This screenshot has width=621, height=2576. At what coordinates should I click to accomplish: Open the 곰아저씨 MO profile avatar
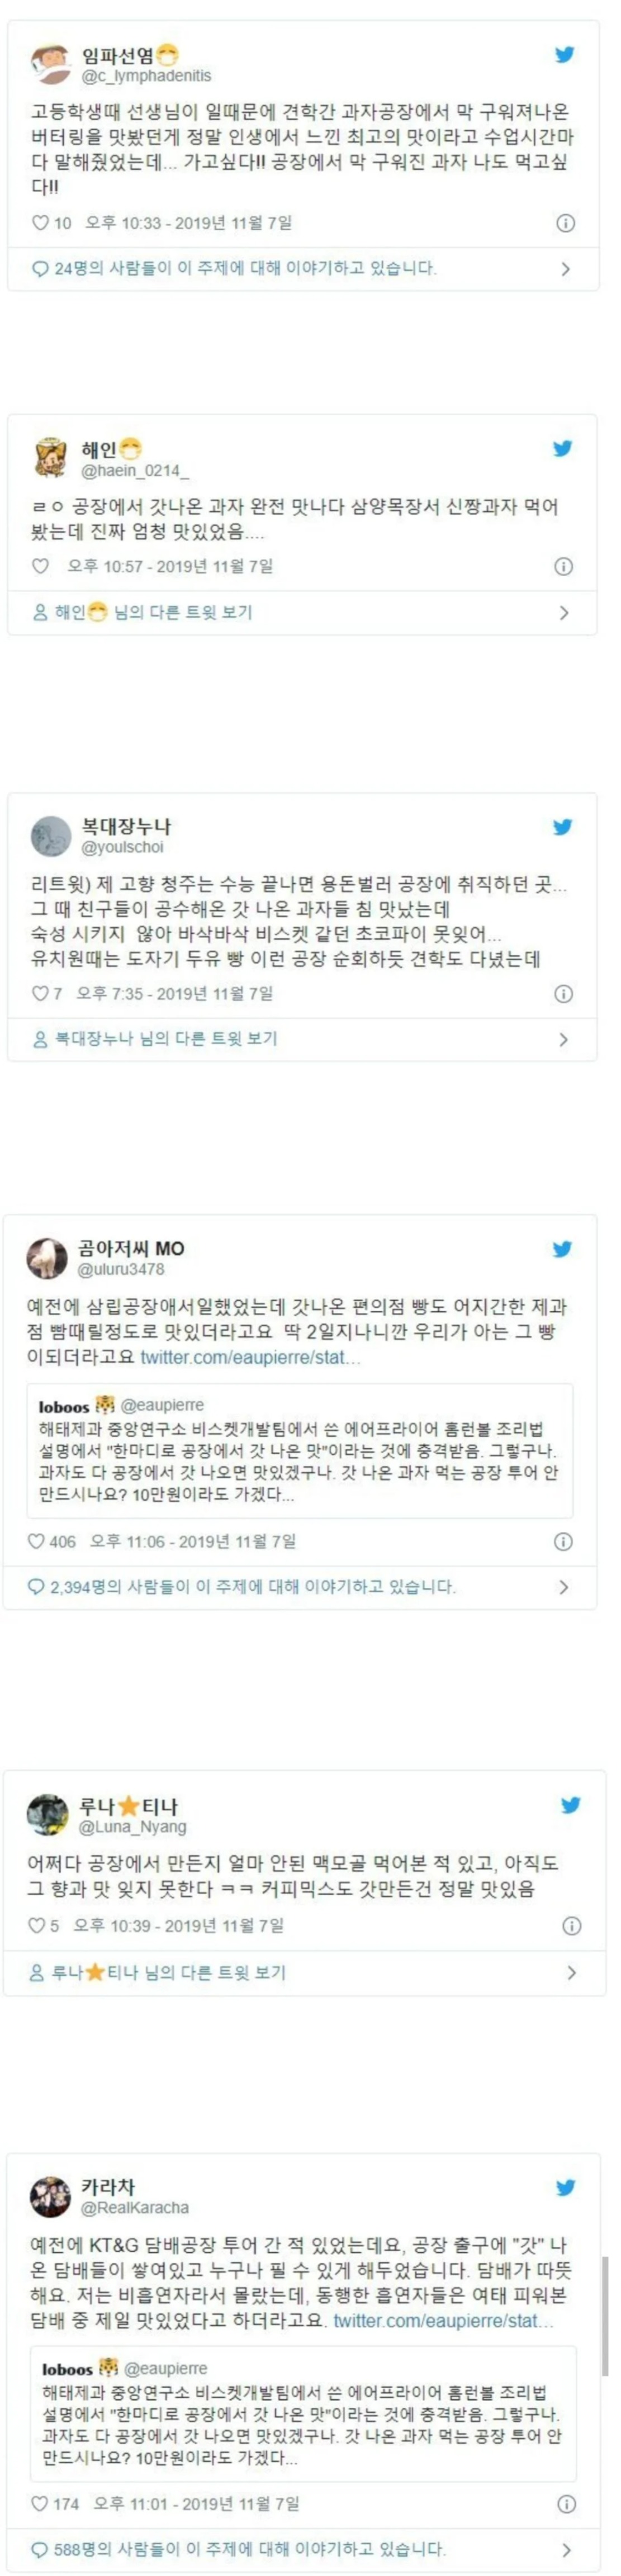point(47,1258)
